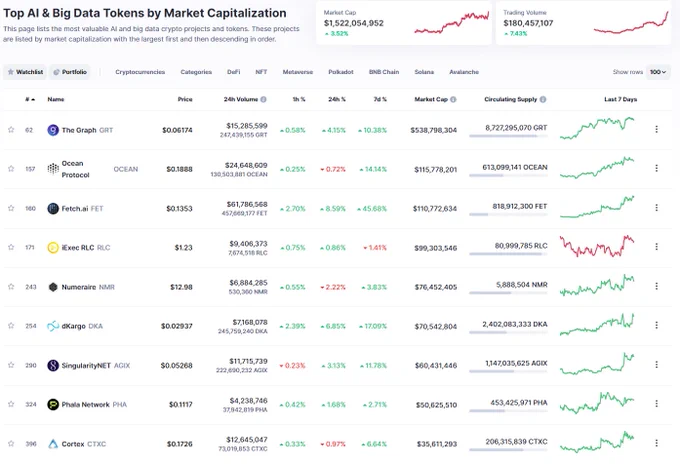Open three-dot menu for Cortex row
680x464 pixels.
657,443
